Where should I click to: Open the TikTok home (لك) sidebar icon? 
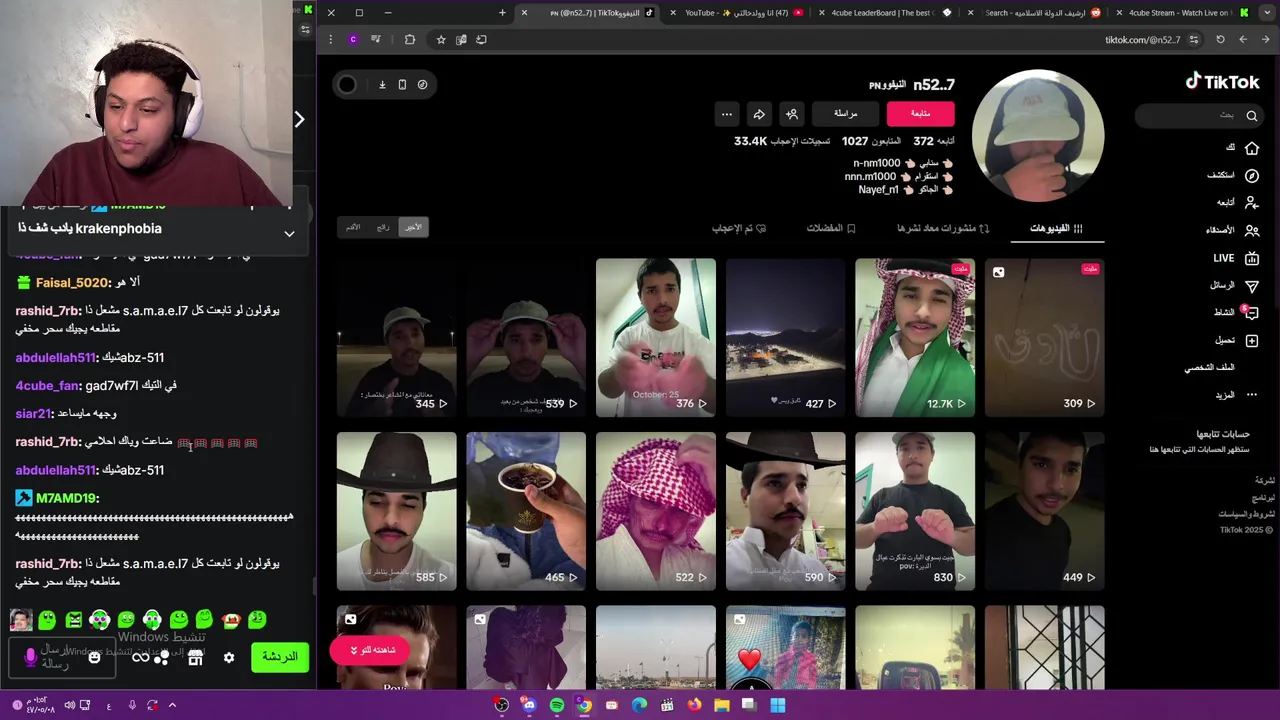[1251, 148]
